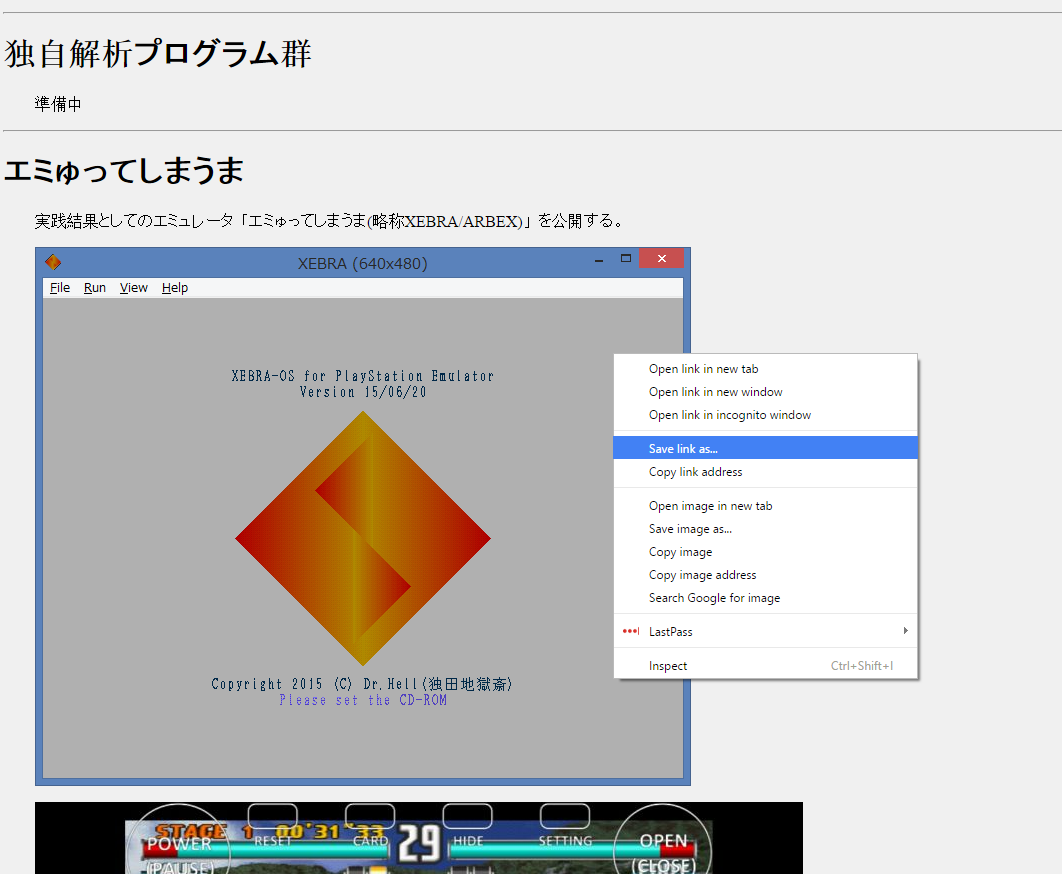Select "Copy image address"
Viewport: 1062px width, 874px height.
tap(765, 575)
